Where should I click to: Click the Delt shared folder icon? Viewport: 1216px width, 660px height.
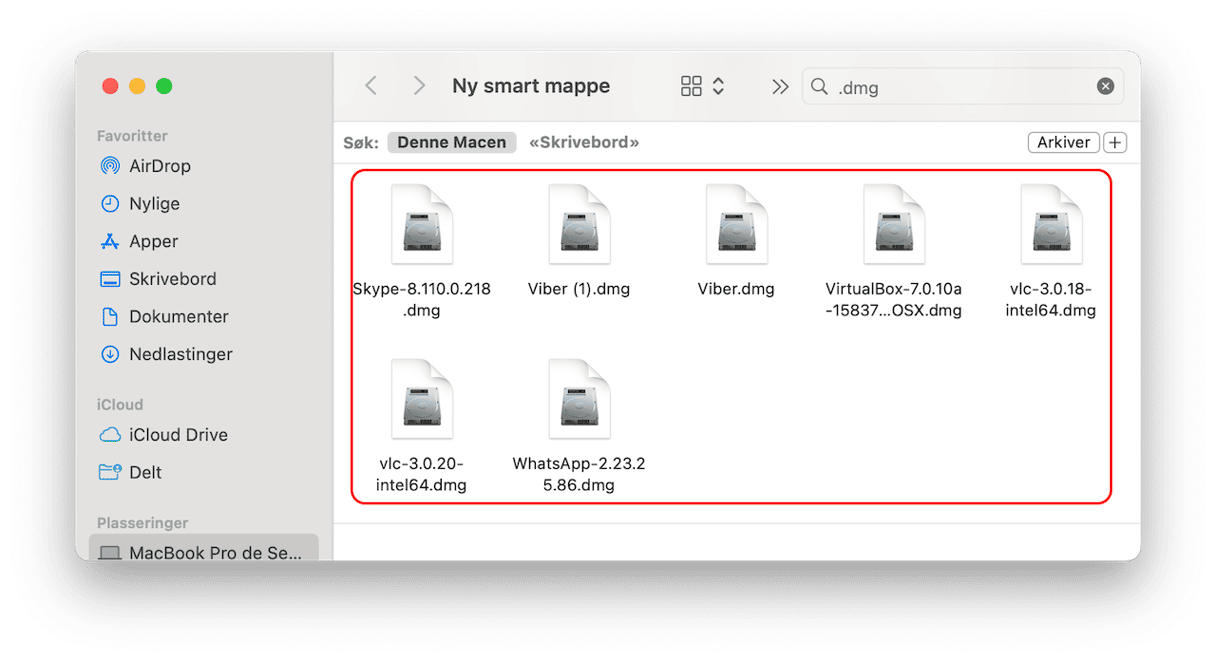(x=110, y=472)
